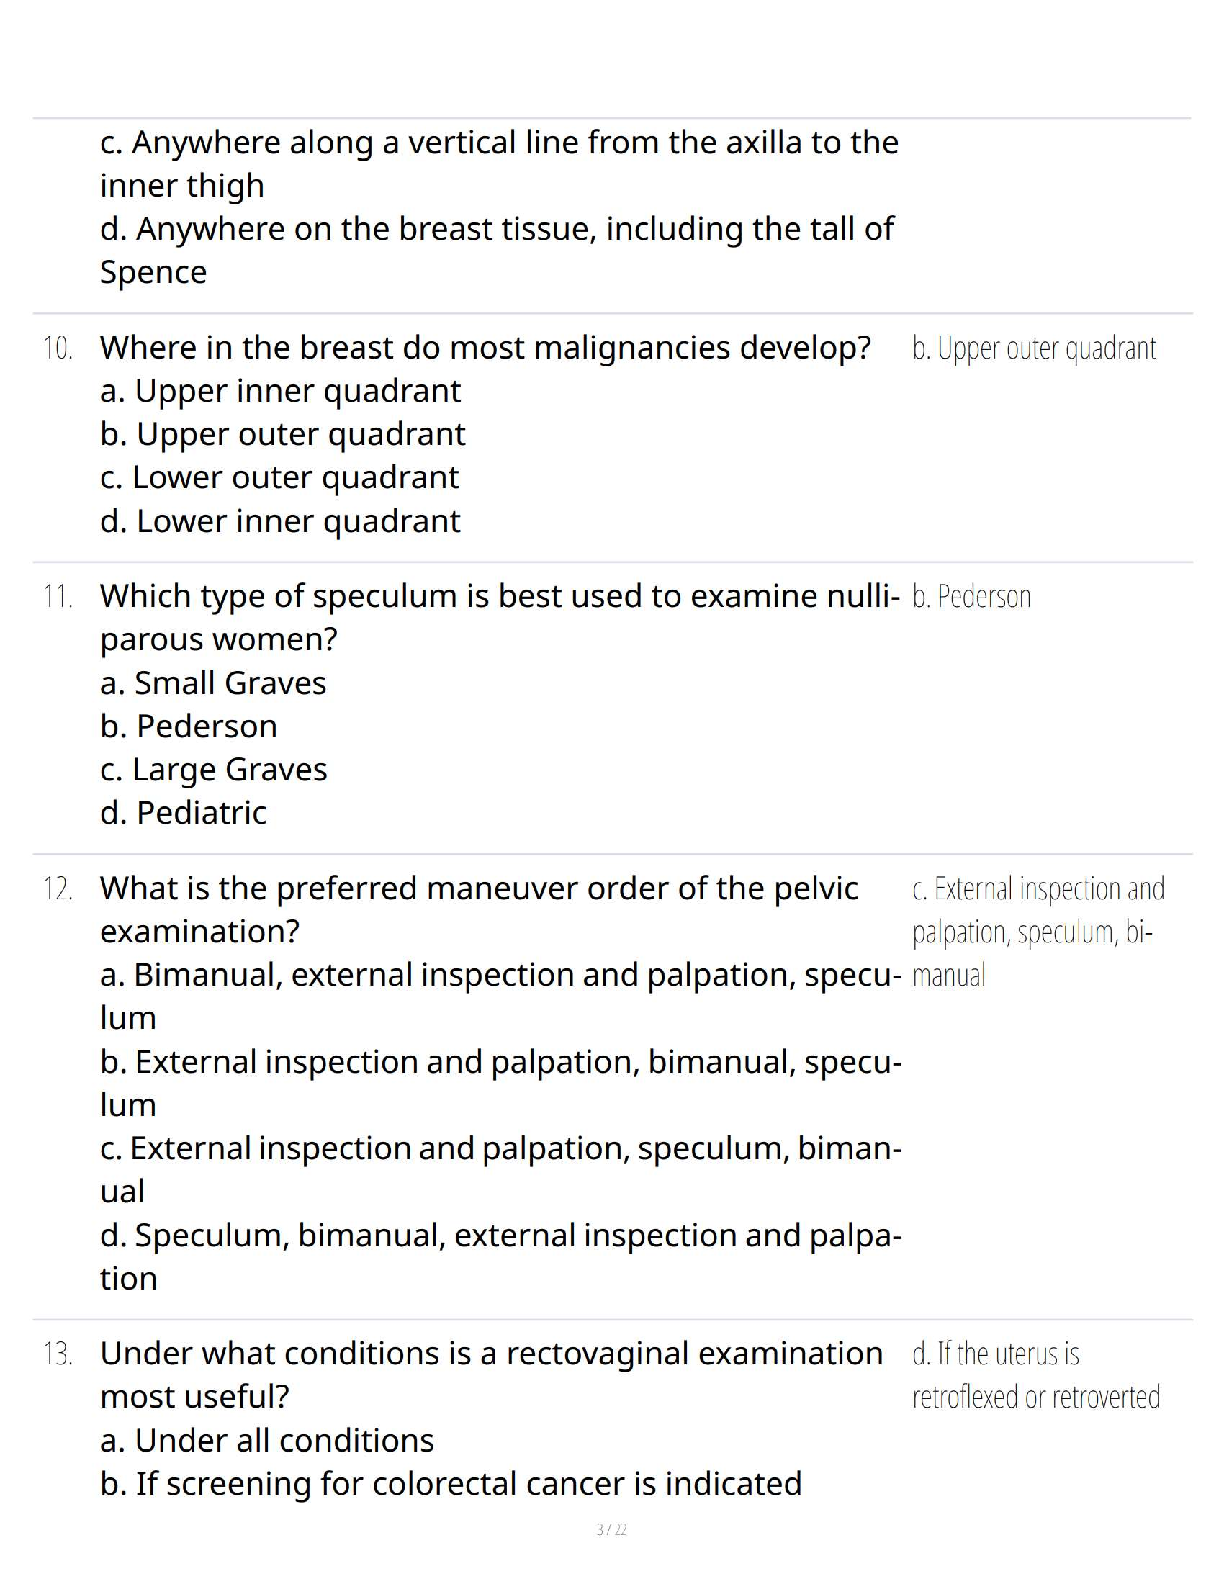The image size is (1224, 1584).
Task: Select the 'a. Under all conditions' option
Action: (267, 1441)
